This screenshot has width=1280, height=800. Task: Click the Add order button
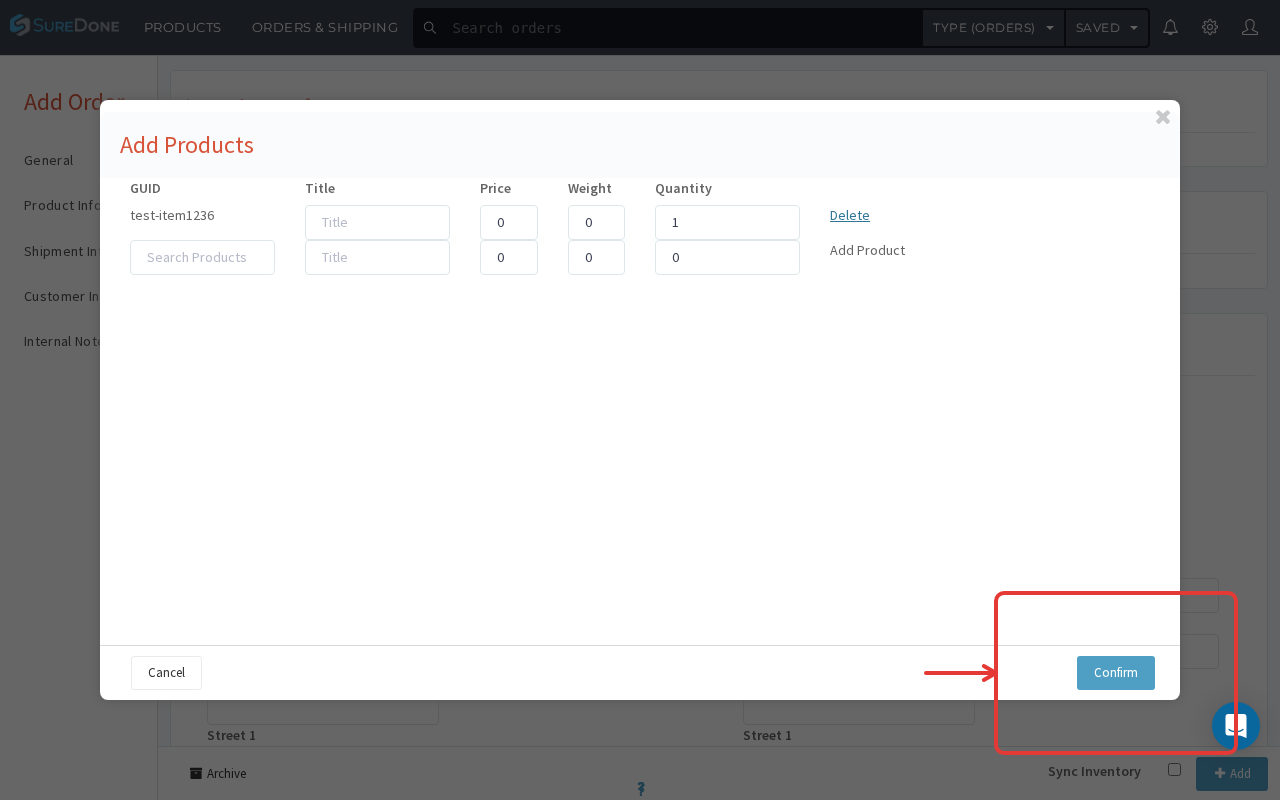pyautogui.click(x=1232, y=774)
